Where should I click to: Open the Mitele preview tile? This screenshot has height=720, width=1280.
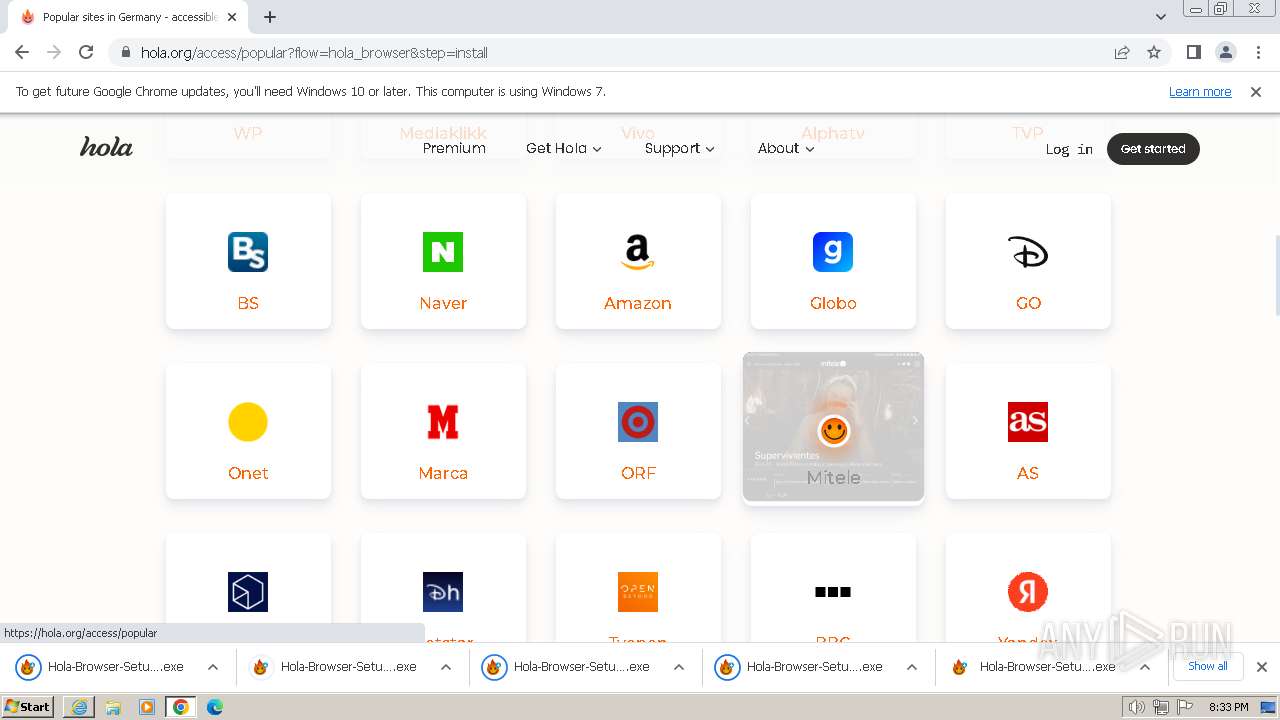pos(833,427)
